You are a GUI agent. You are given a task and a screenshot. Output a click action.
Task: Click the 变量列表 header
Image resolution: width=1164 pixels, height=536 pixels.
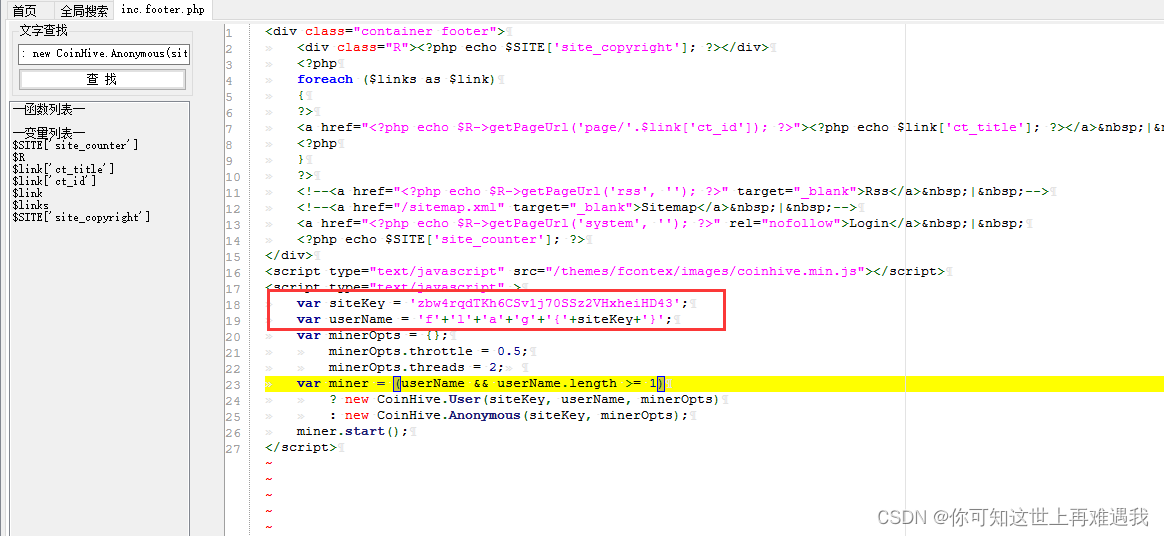[x=49, y=134]
